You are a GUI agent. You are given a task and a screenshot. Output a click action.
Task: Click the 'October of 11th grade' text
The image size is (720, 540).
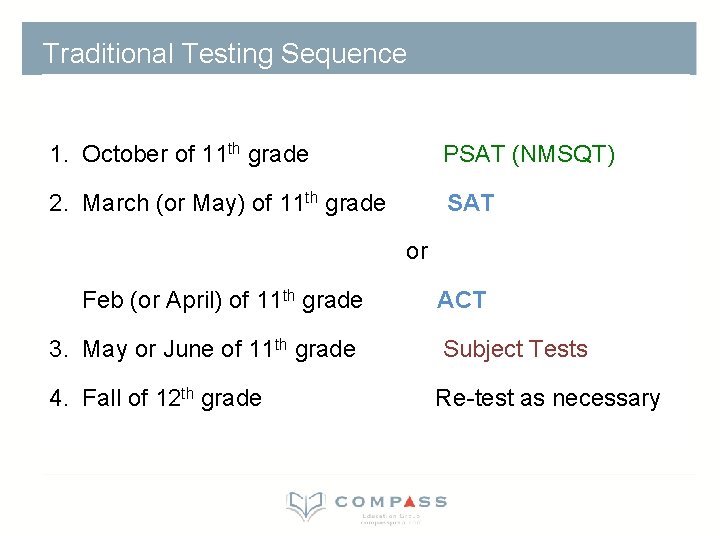[x=195, y=154]
